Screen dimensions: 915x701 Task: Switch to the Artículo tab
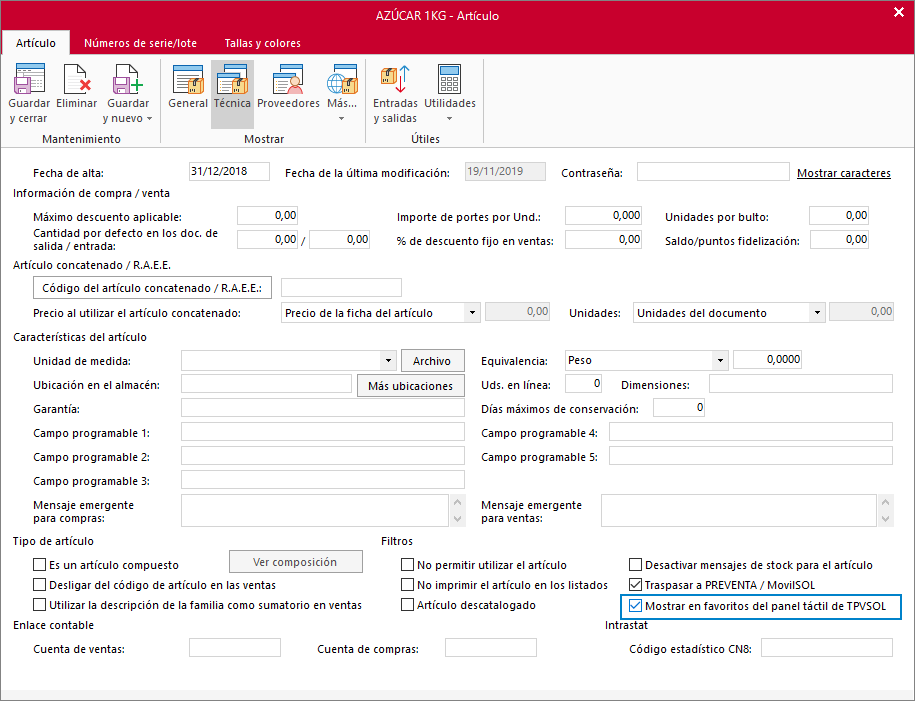(x=36, y=43)
